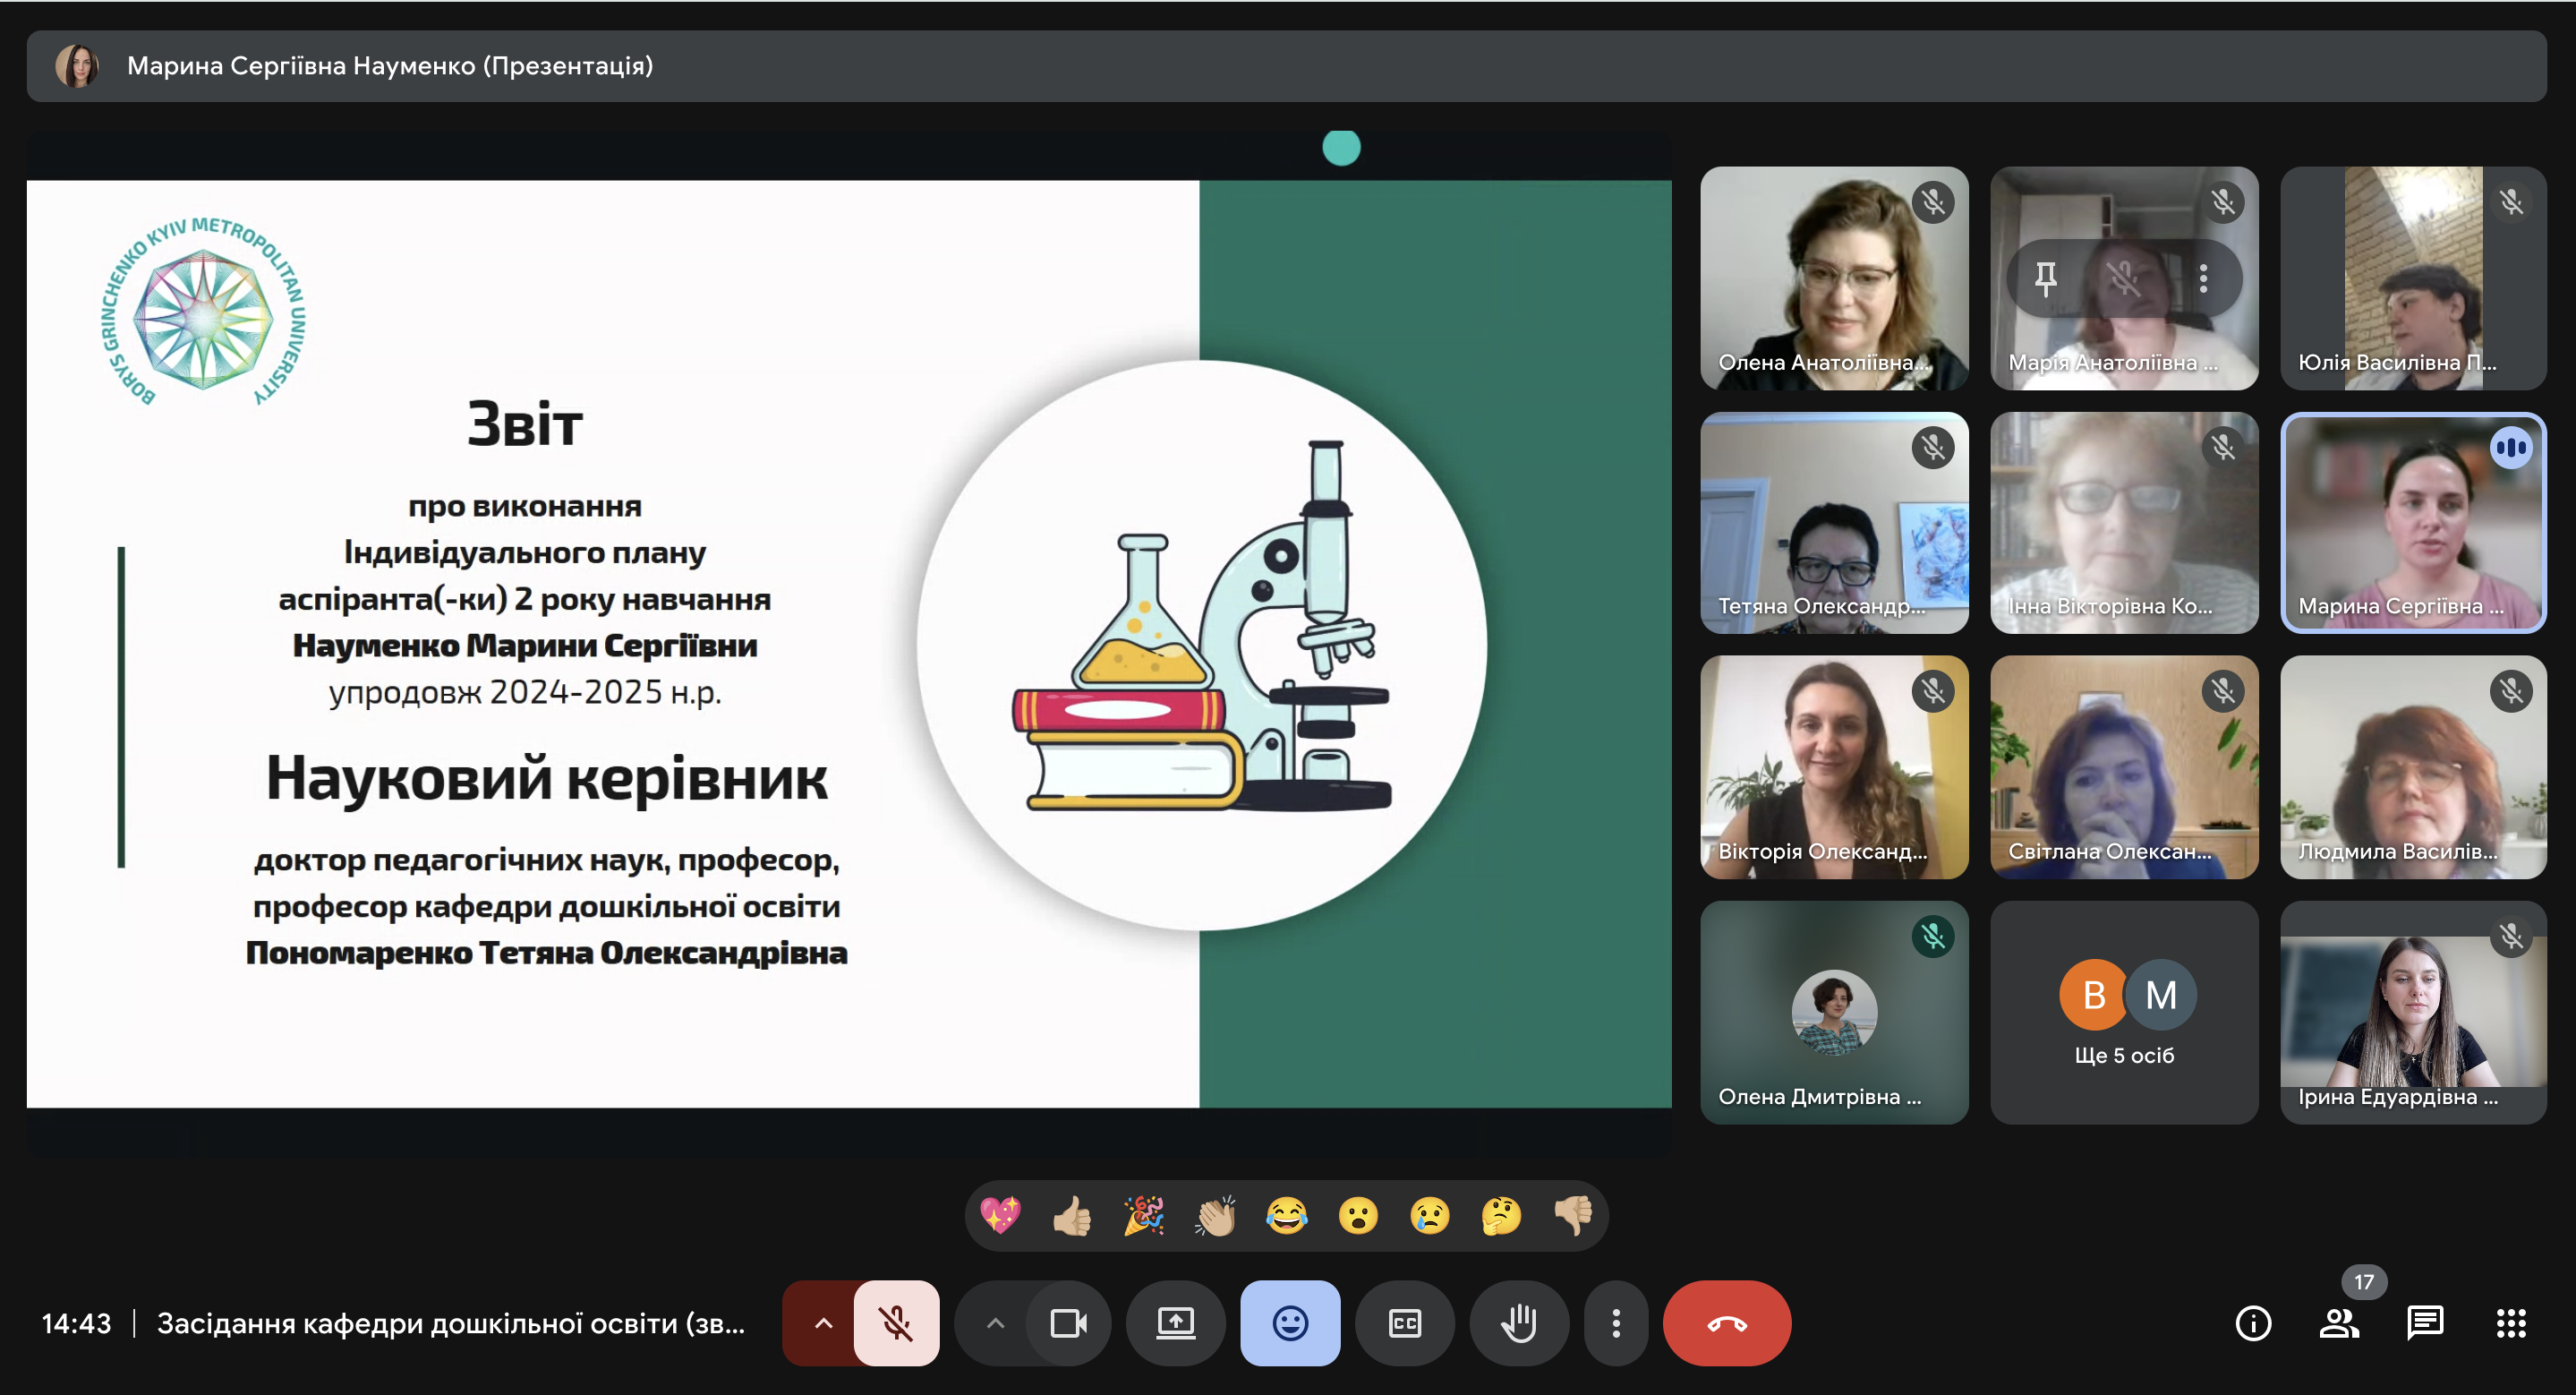Send the clapping hands reaction
The height and width of the screenshot is (1395, 2576).
[1215, 1216]
